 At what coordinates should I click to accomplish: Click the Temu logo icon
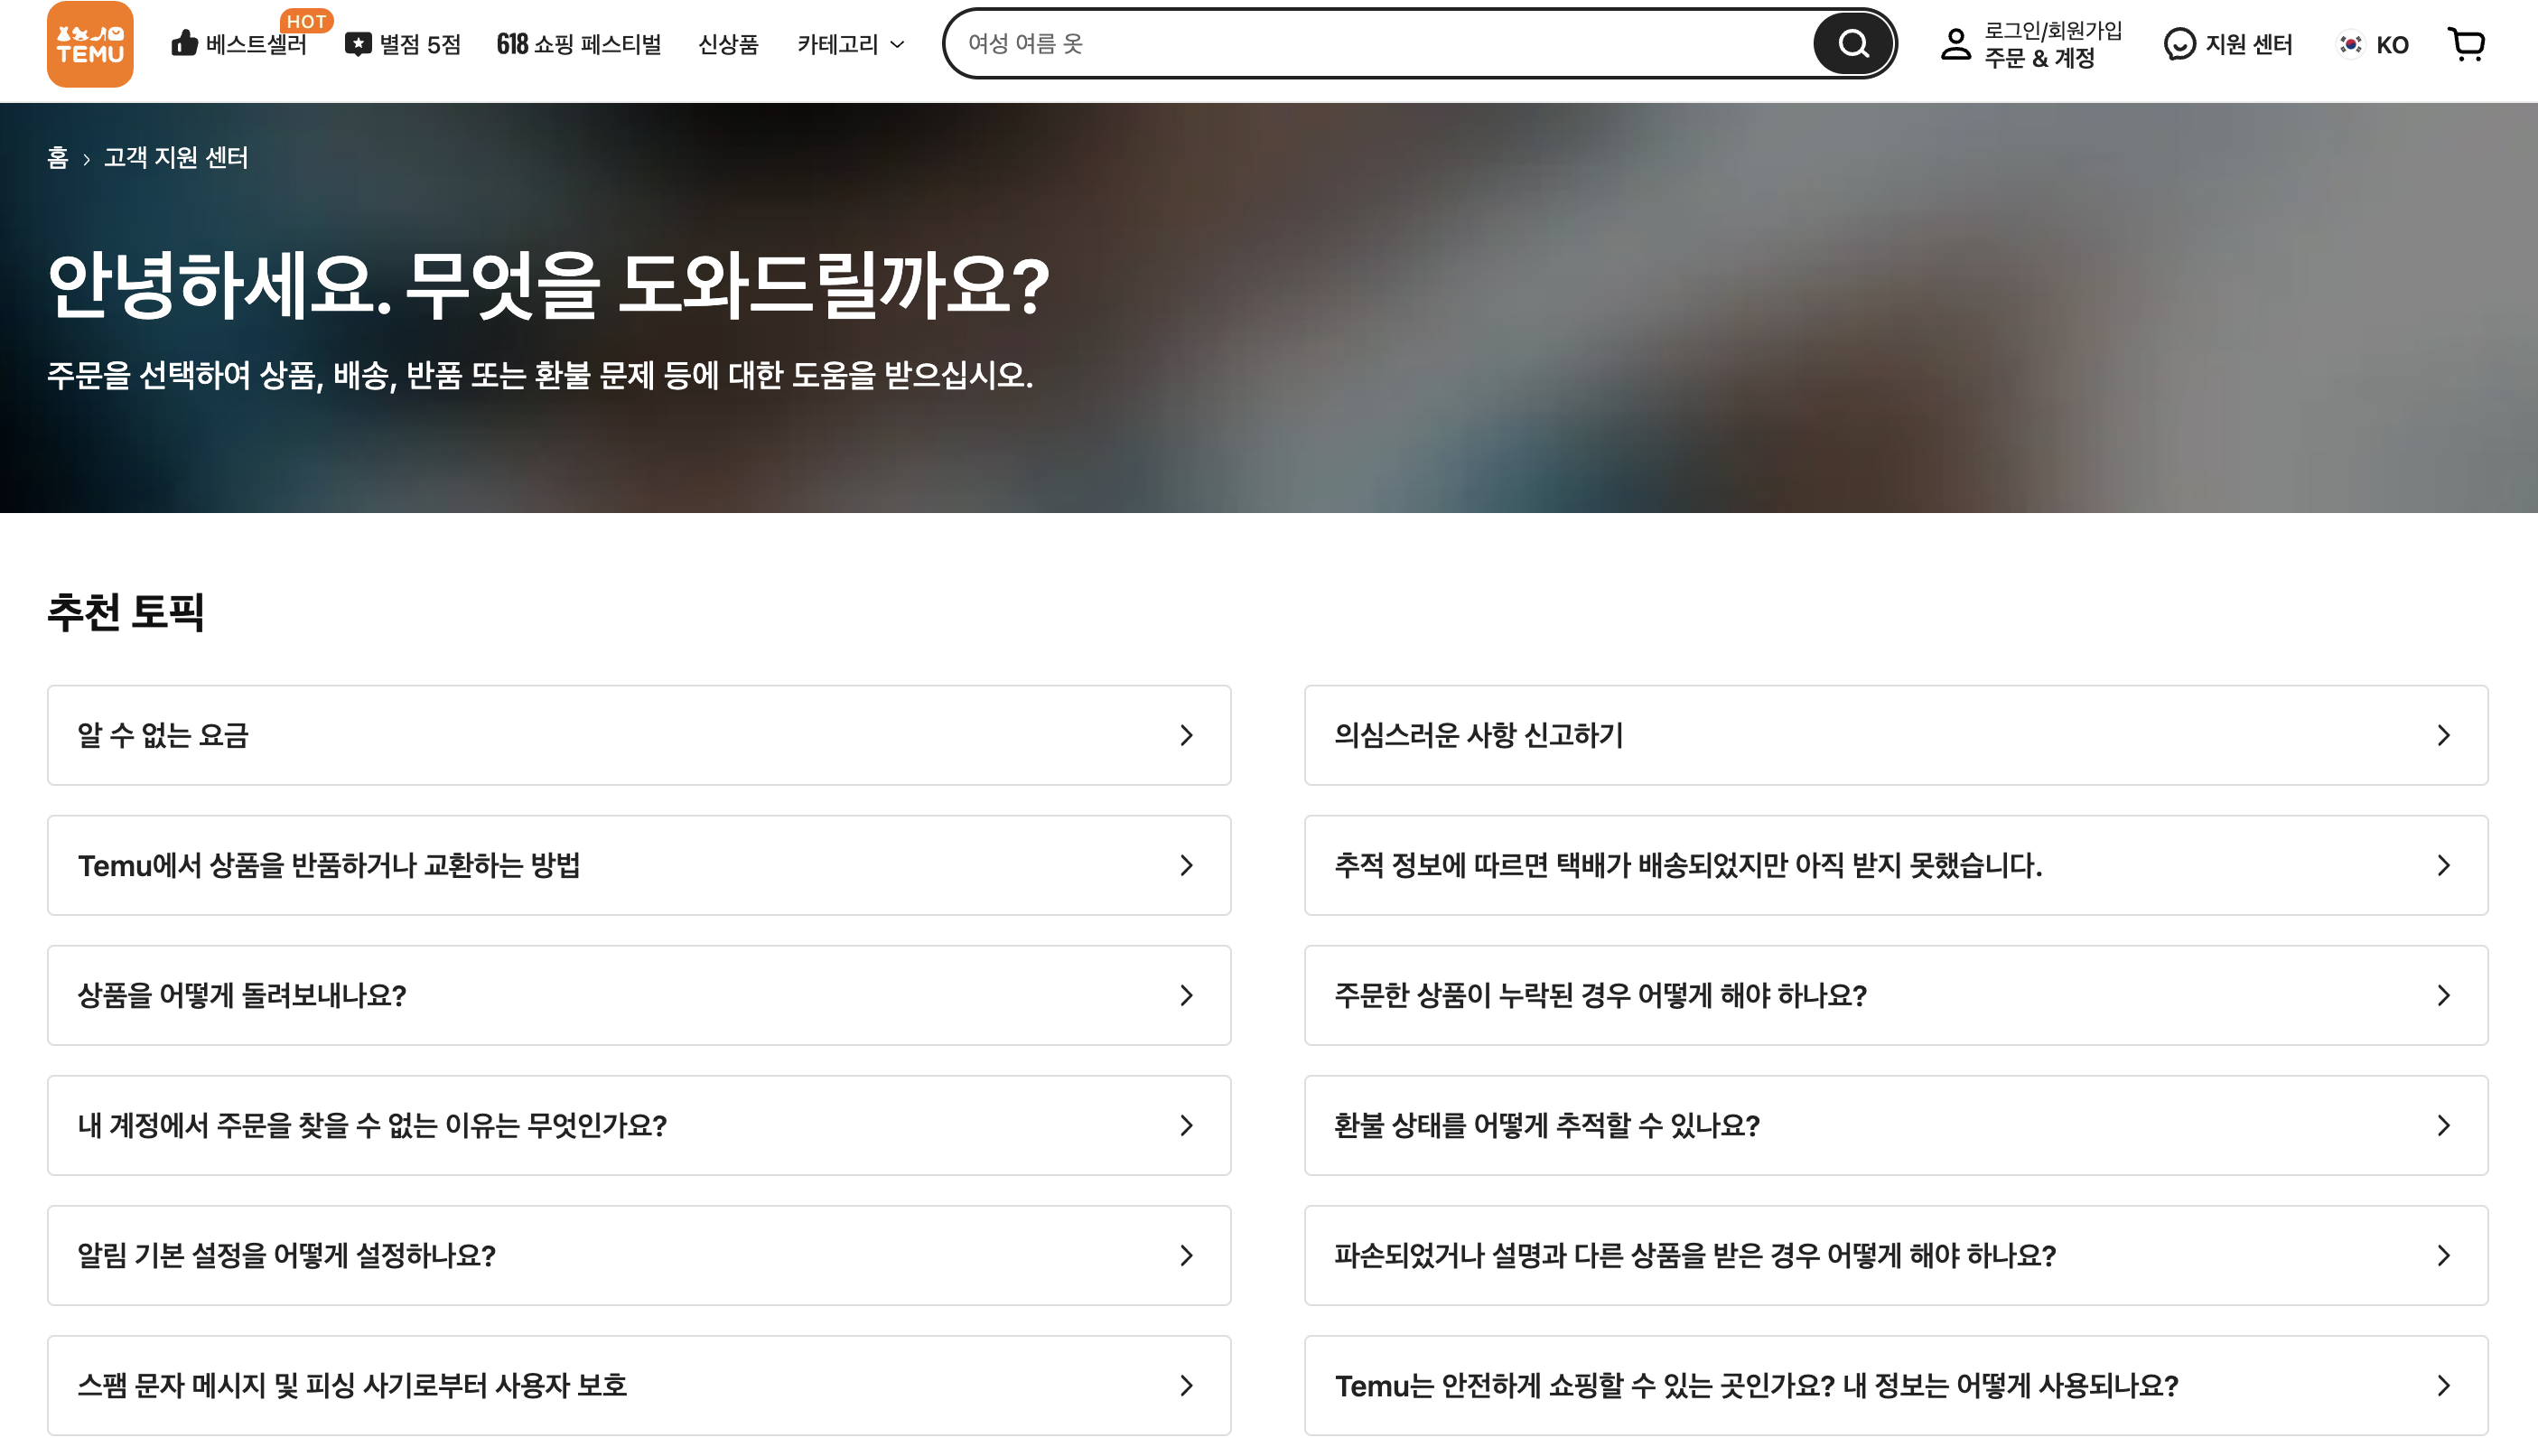[x=90, y=44]
